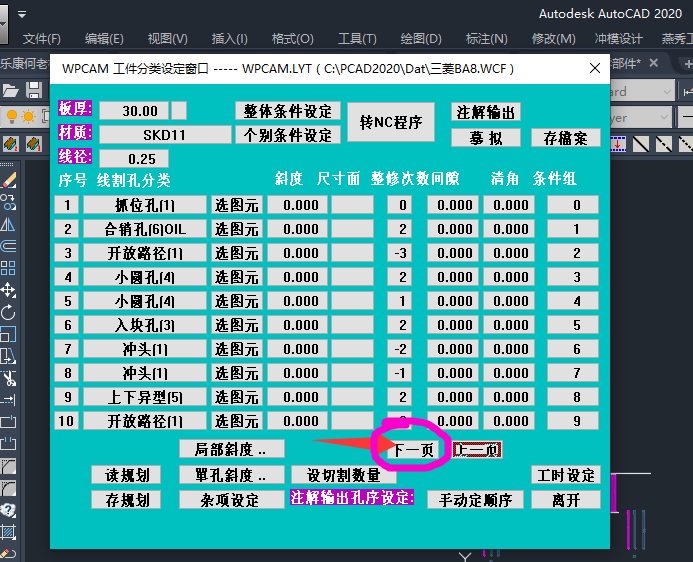This screenshot has width=693, height=562.
Task: Open the 文件(F) menu
Action: pos(42,39)
